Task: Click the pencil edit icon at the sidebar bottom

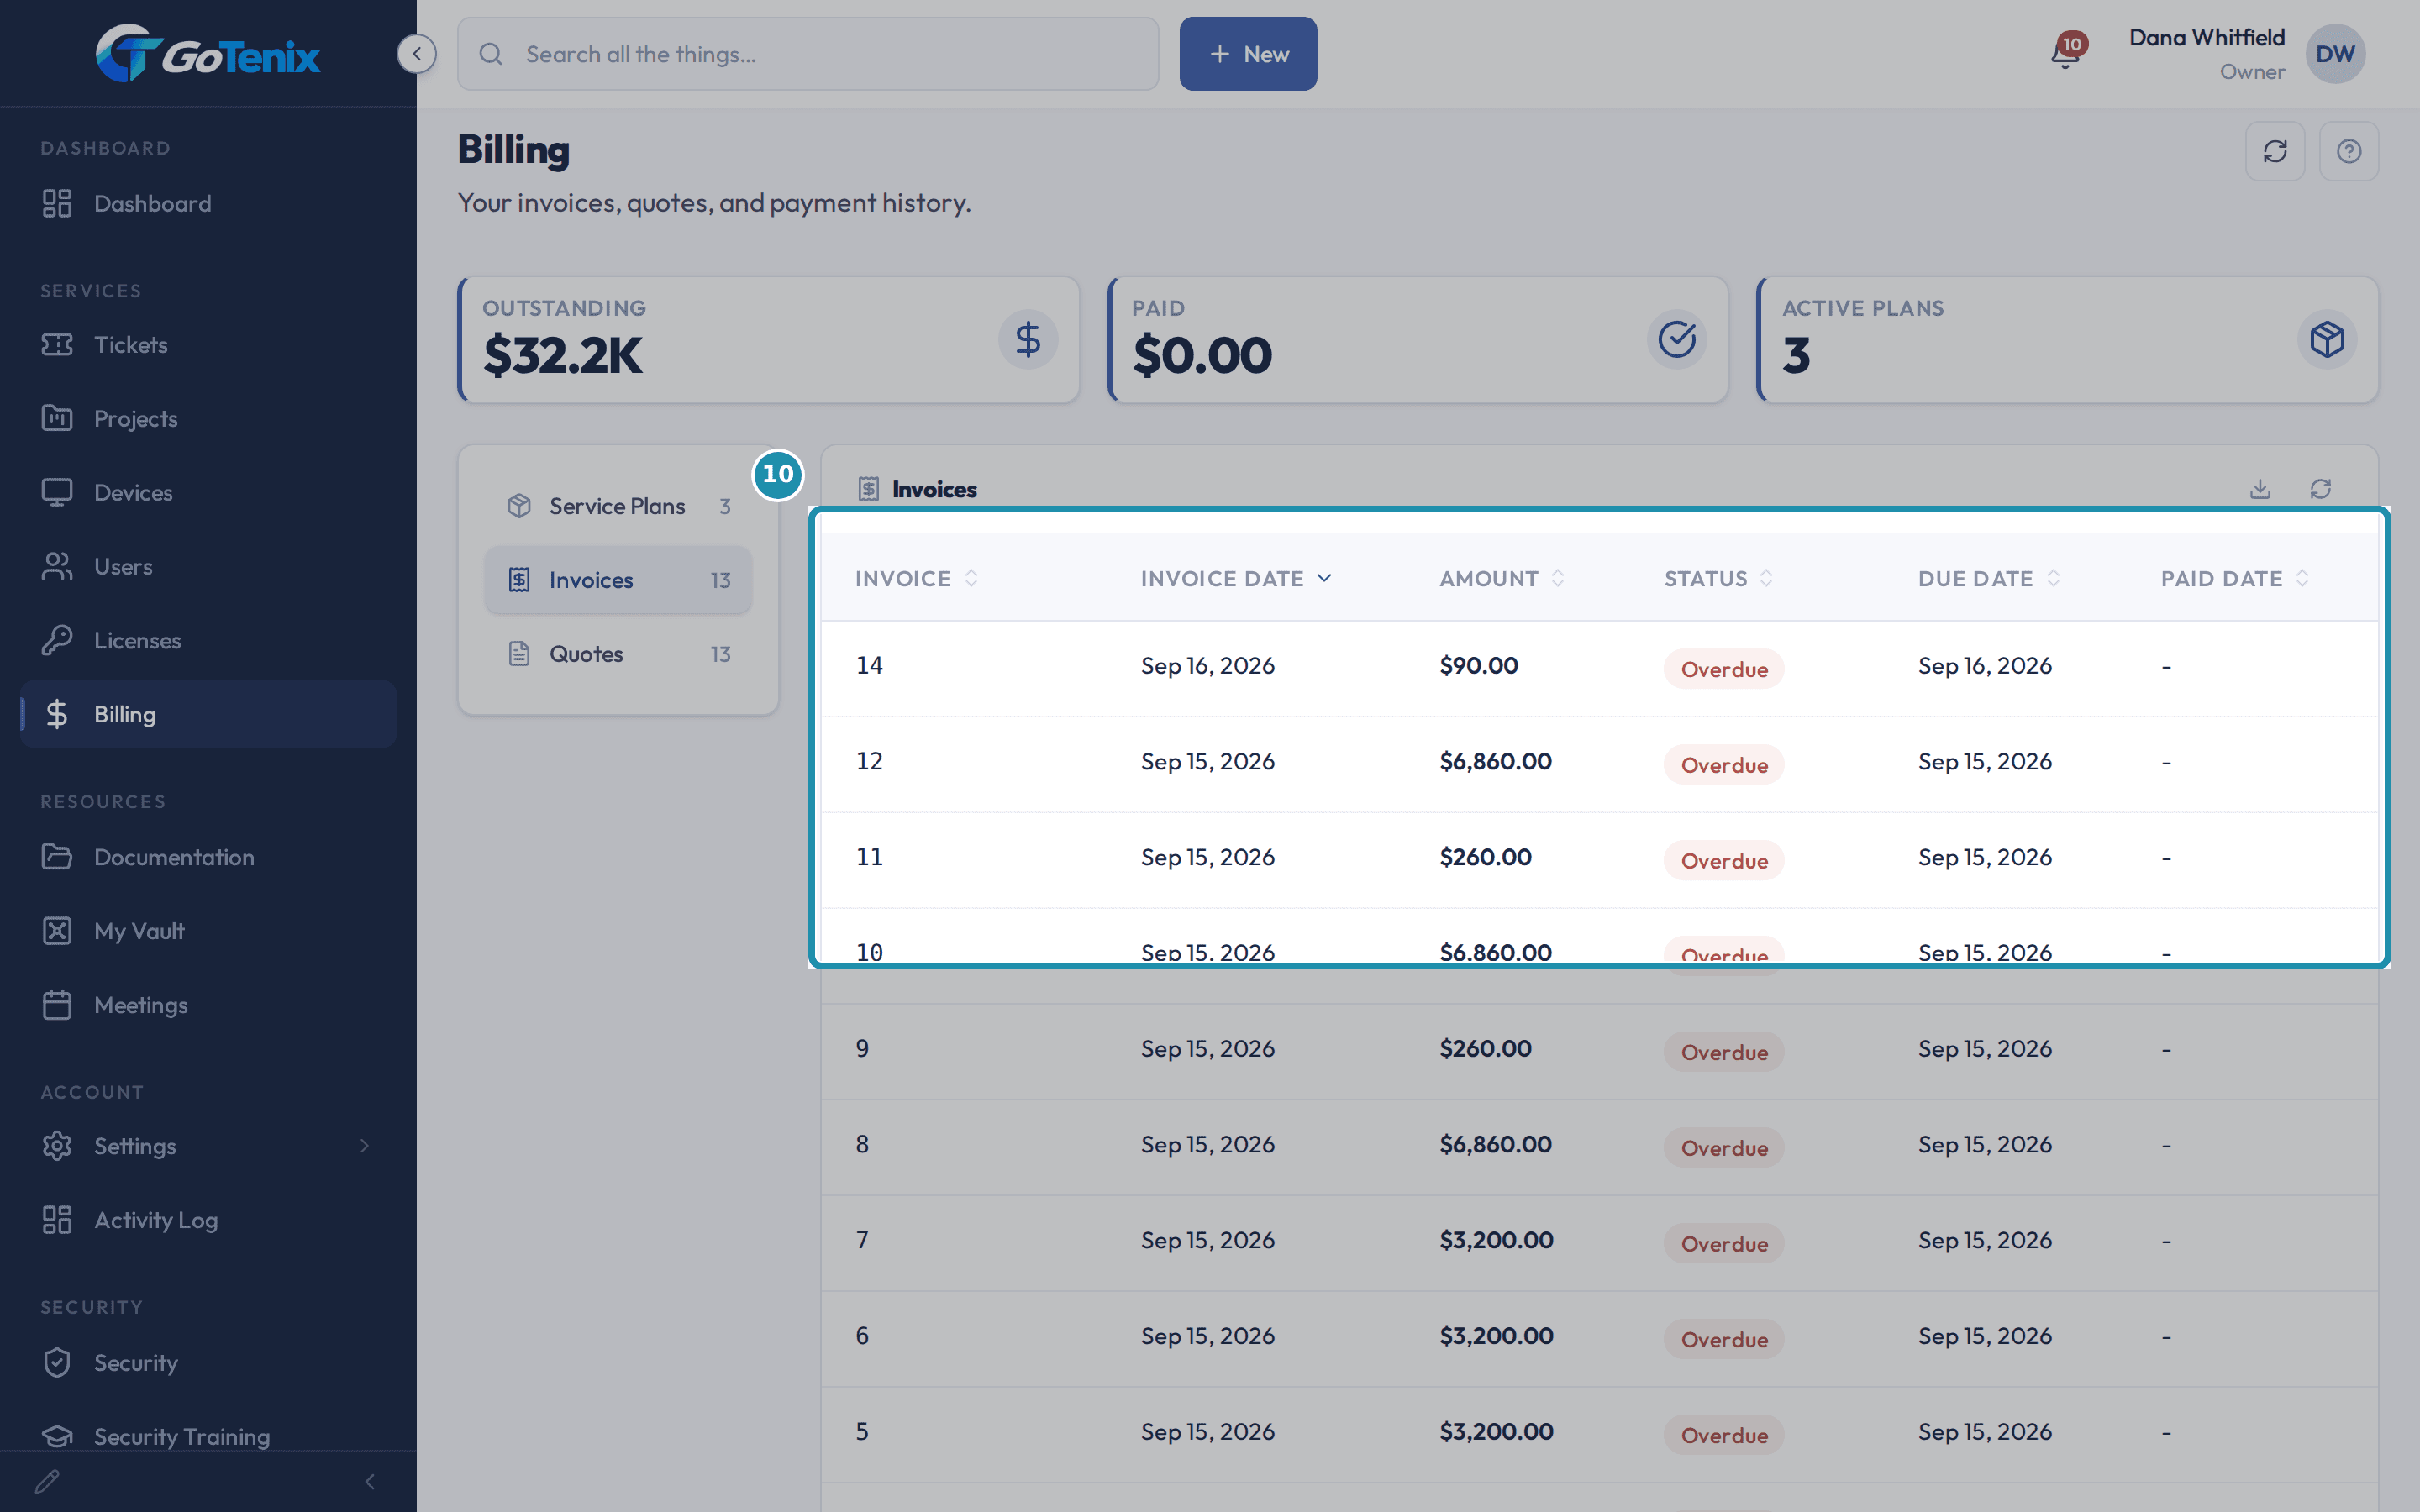Action: (x=47, y=1481)
